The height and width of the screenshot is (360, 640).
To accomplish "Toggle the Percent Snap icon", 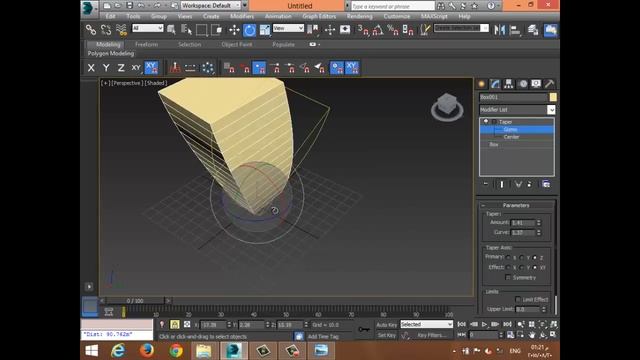I will pyautogui.click(x=393, y=30).
